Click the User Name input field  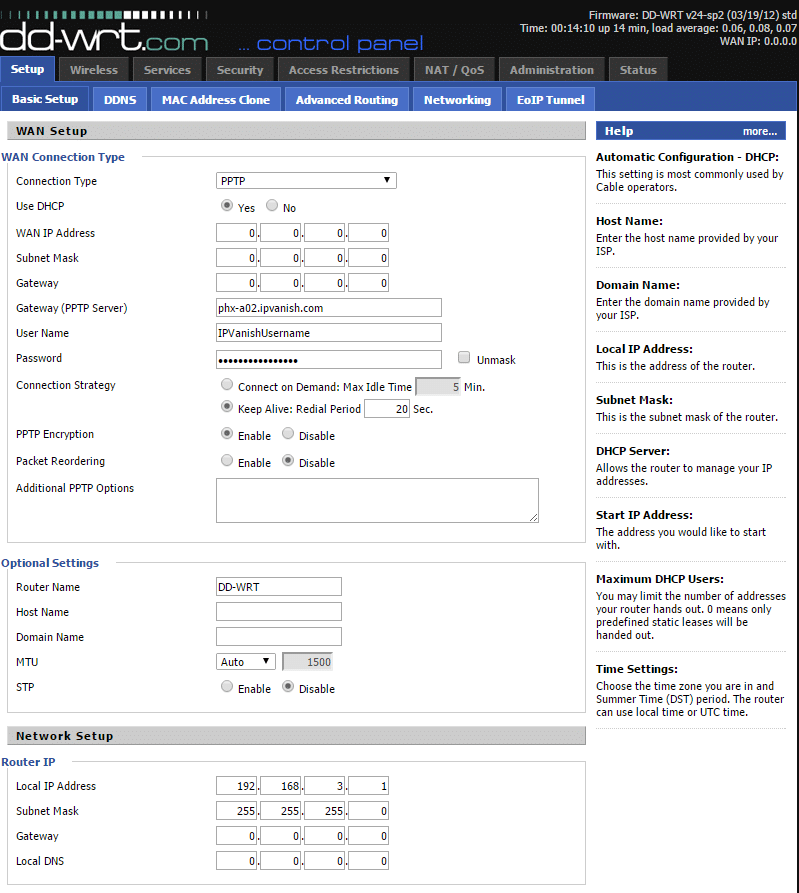(x=328, y=333)
